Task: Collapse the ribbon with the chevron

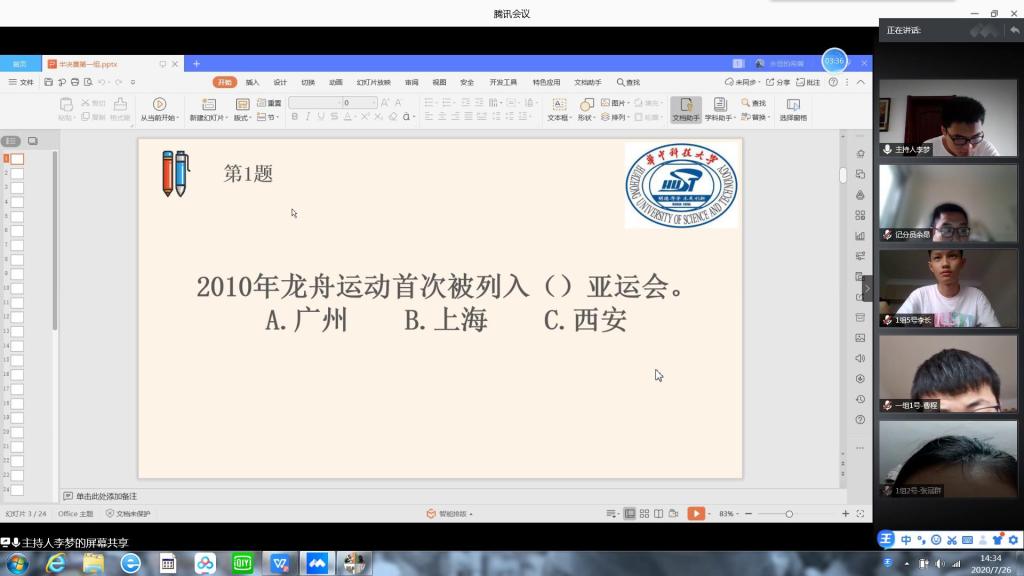Action: (861, 82)
